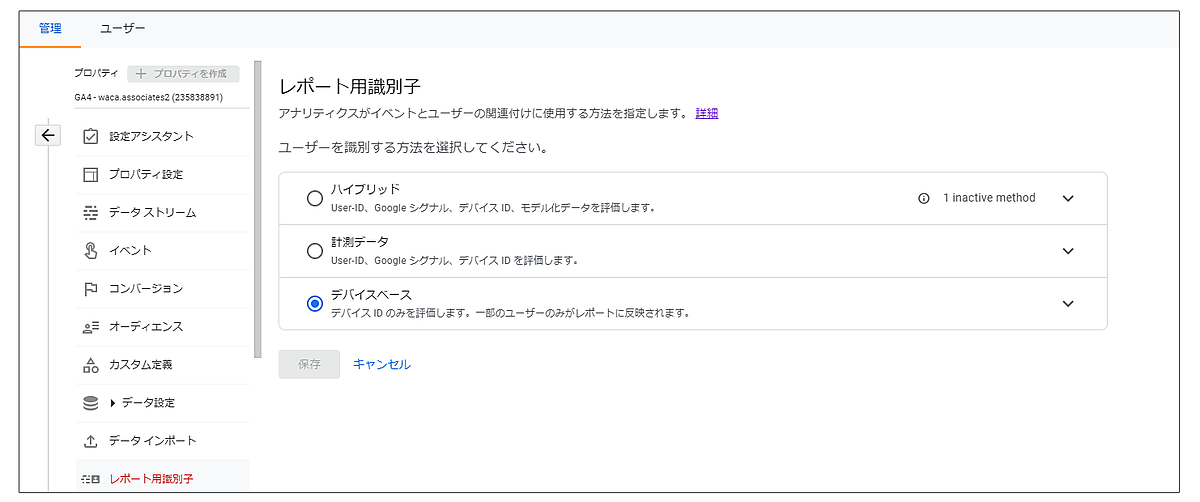Image resolution: width=1200 pixels, height=502 pixels.
Task: Click the カスタム定義 shapes icon
Action: [91, 365]
